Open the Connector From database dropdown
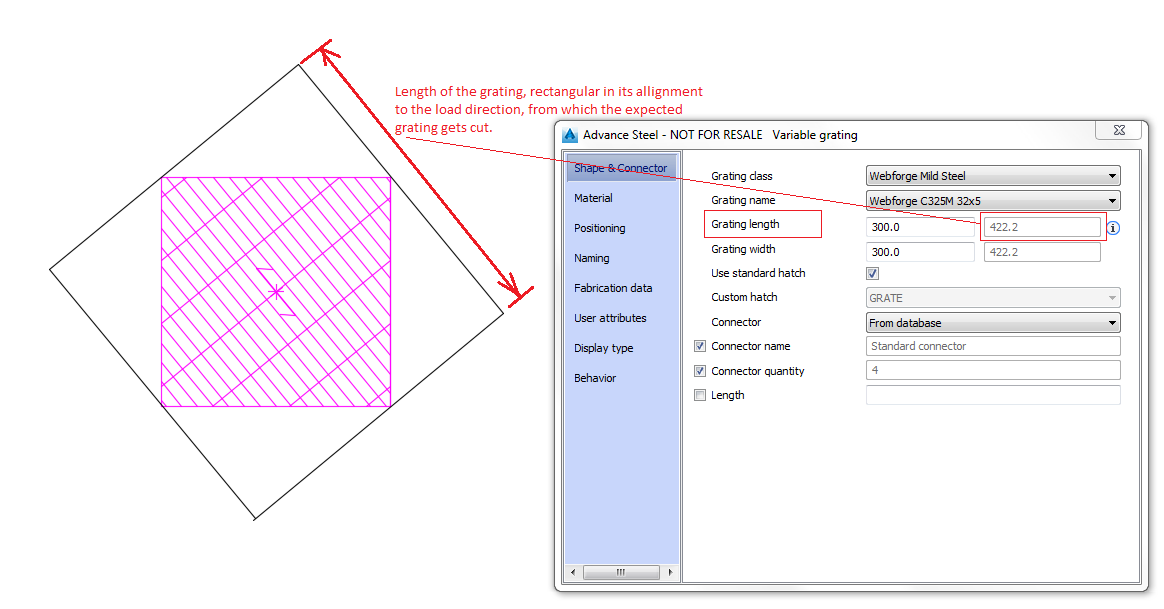 click(993, 322)
